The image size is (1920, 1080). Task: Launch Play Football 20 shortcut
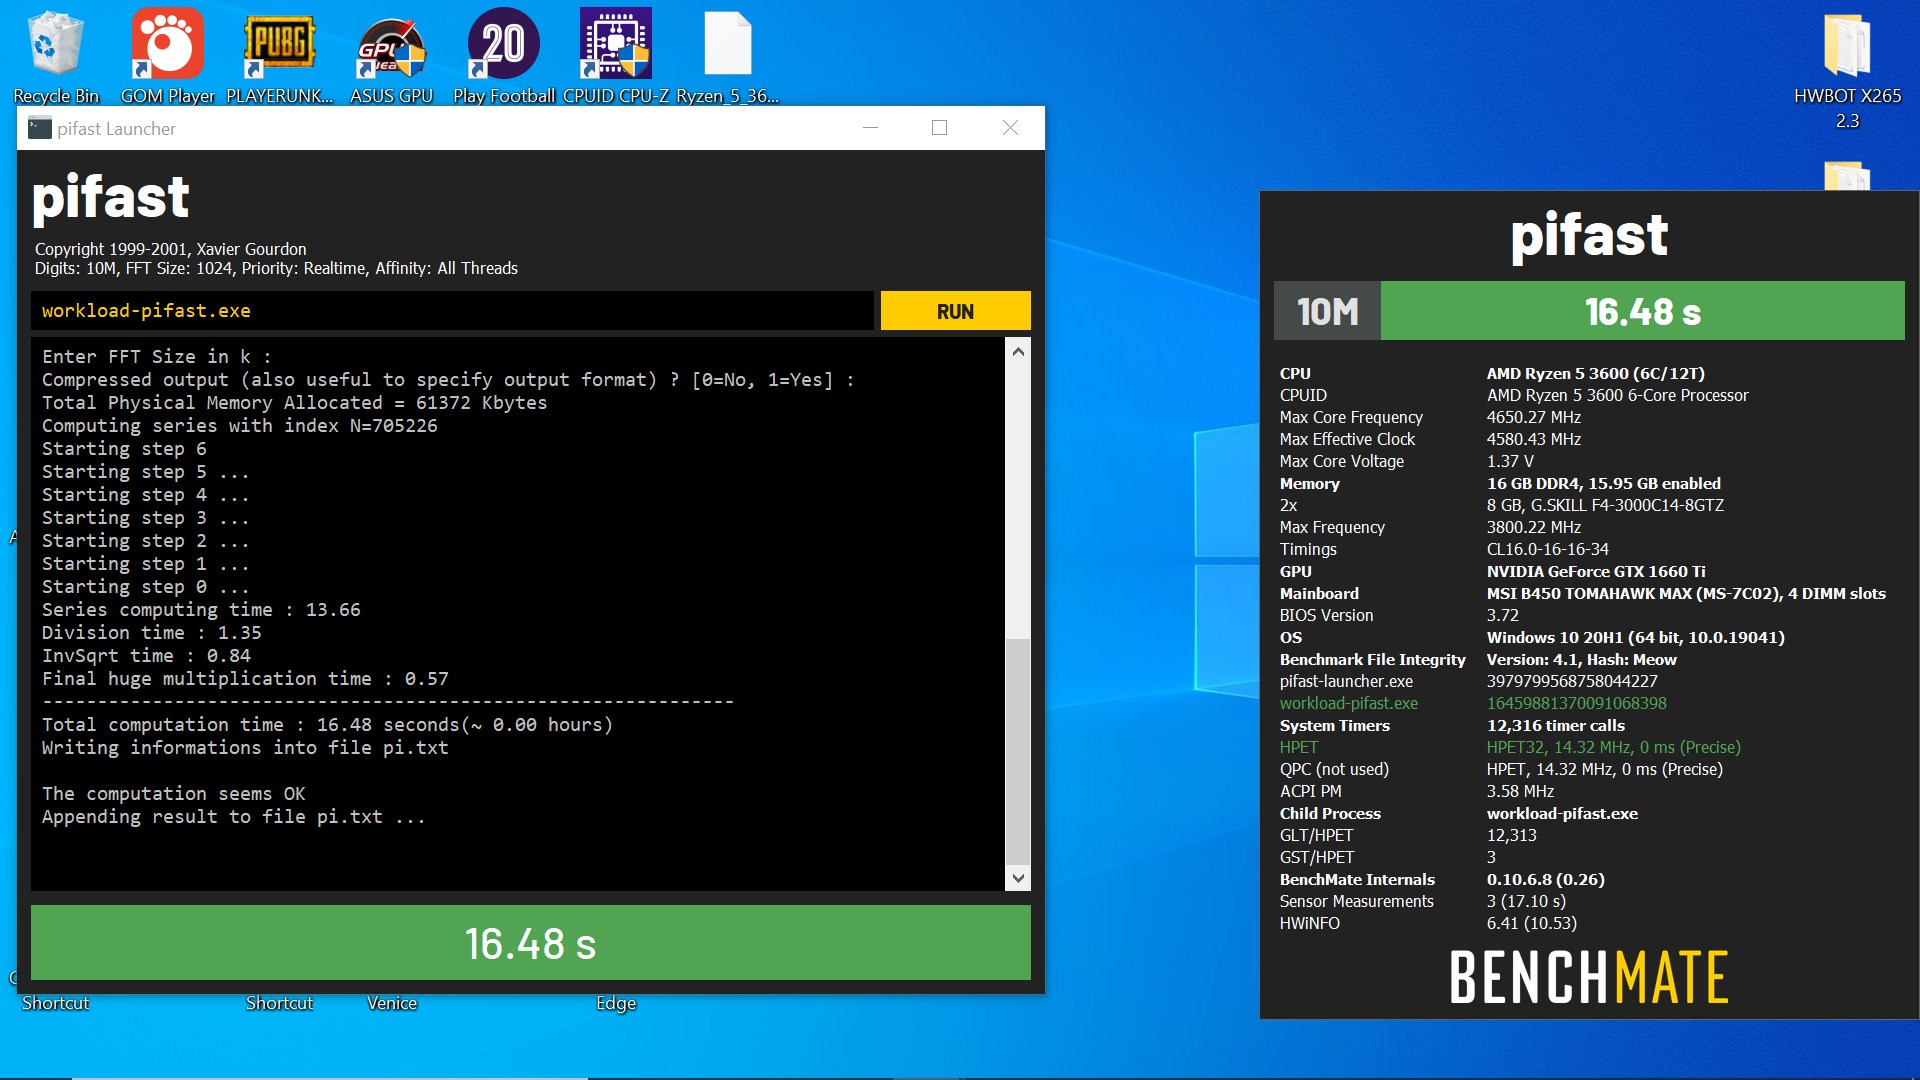[x=503, y=57]
